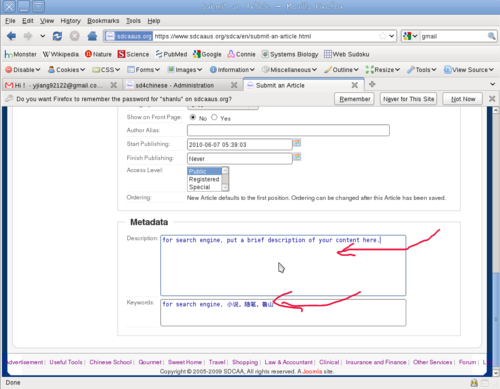
Task: Click the Author Alias field
Action: tap(288, 130)
